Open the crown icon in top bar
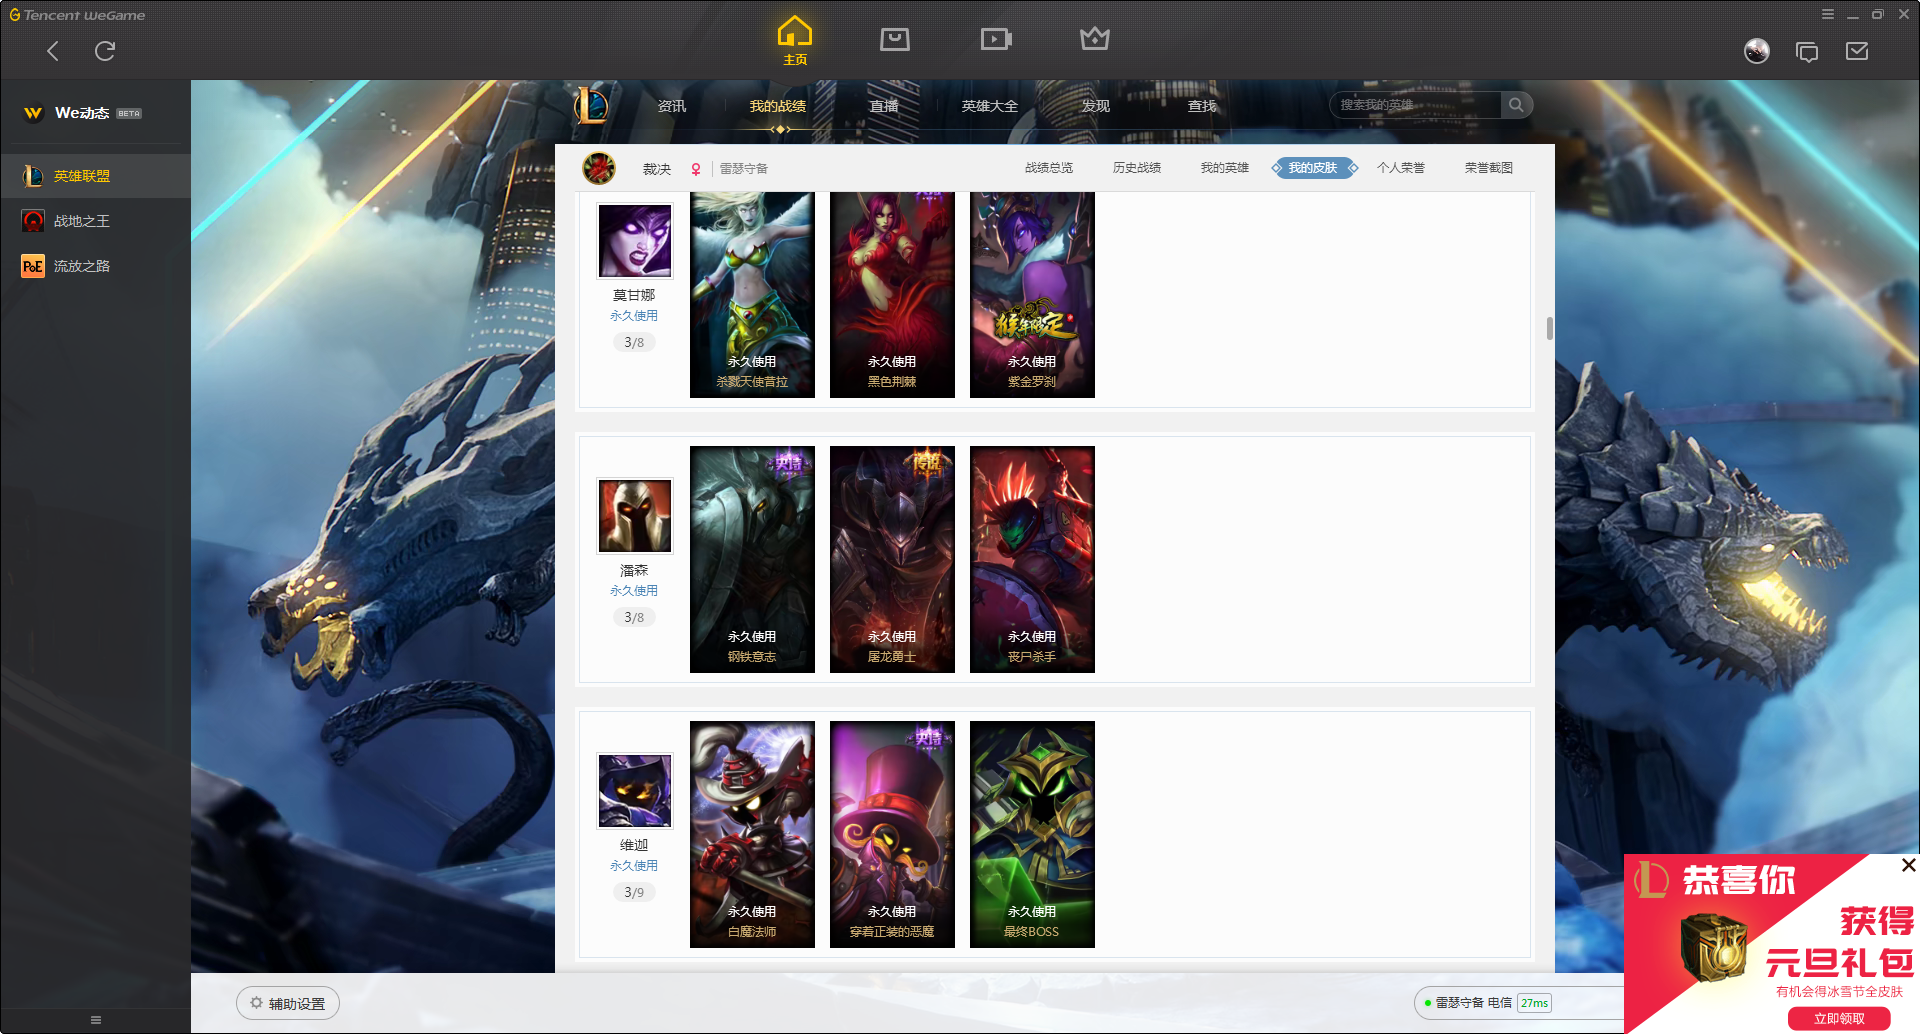1920x1034 pixels. point(1095,38)
